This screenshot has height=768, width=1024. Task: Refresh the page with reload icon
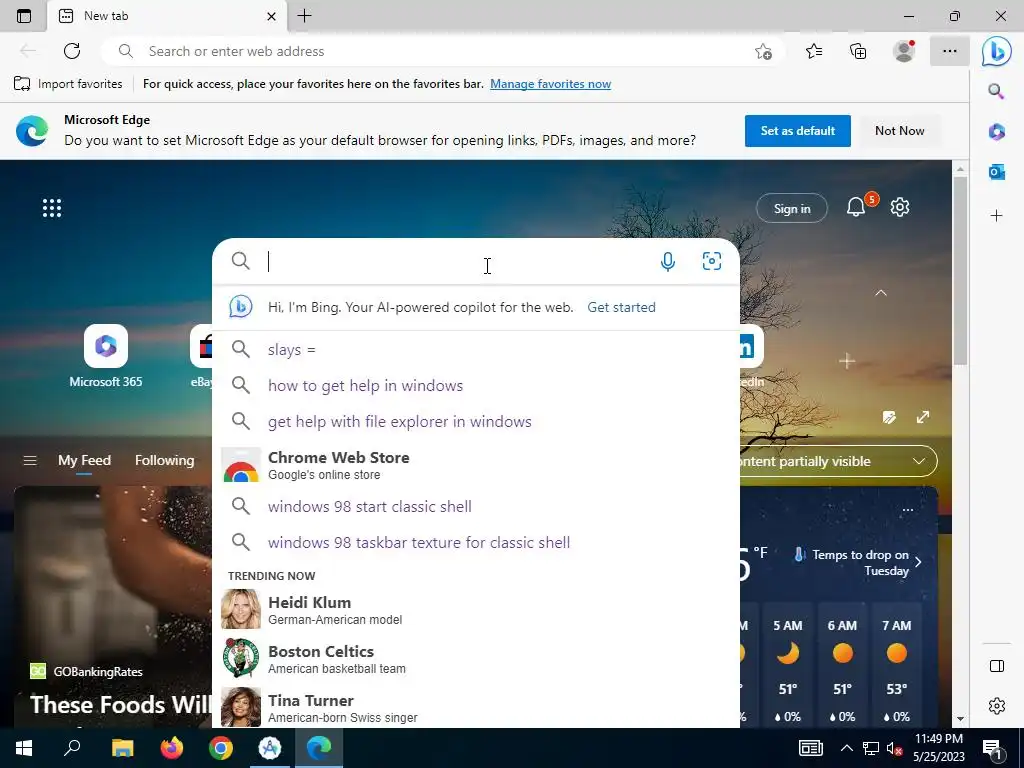point(72,51)
